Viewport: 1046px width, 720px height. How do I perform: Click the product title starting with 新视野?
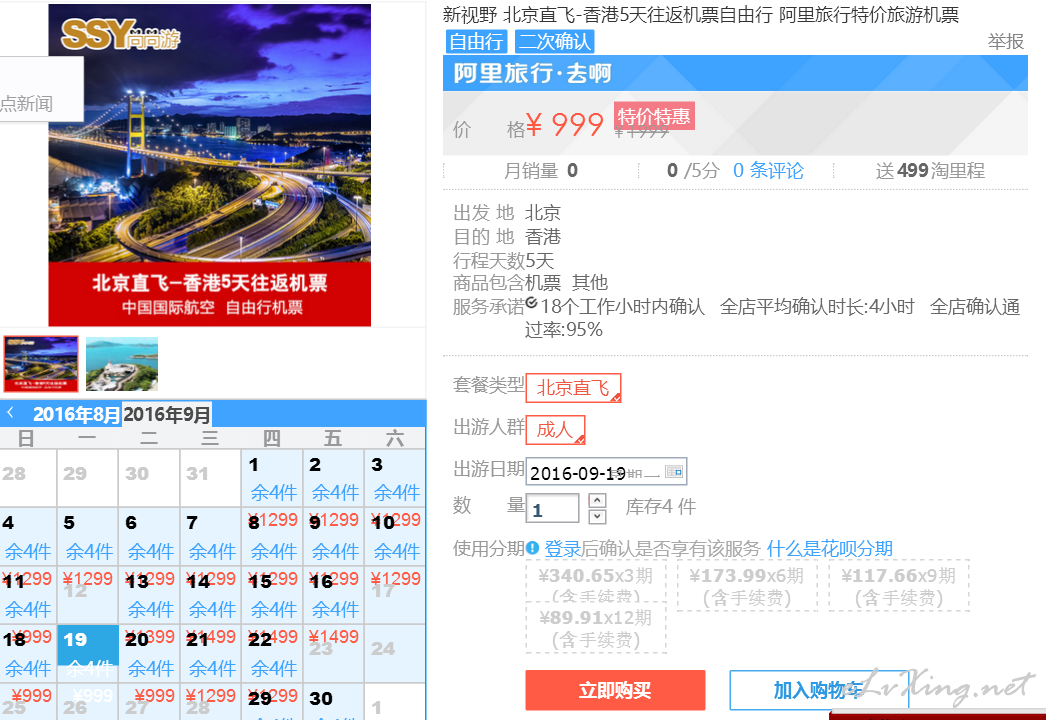700,14
